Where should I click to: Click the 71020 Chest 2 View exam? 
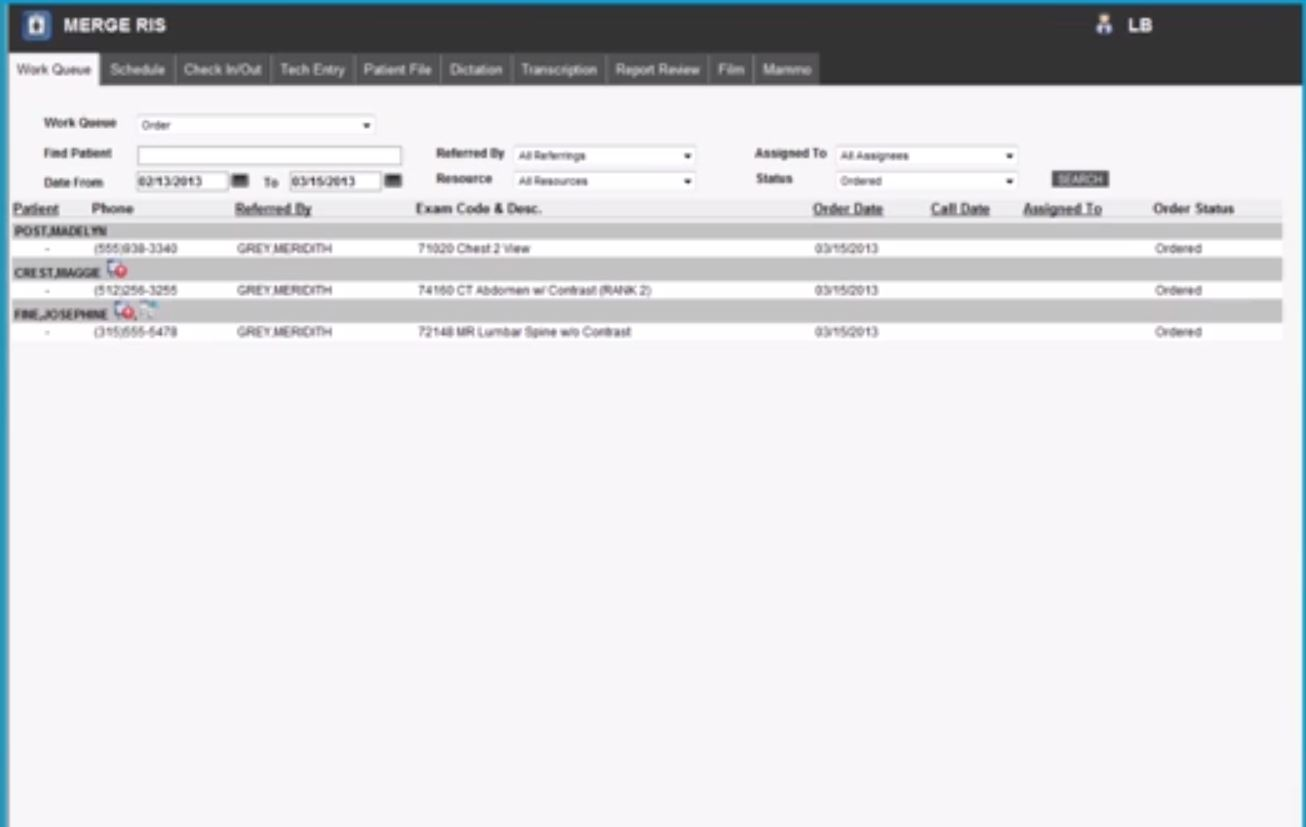point(474,249)
